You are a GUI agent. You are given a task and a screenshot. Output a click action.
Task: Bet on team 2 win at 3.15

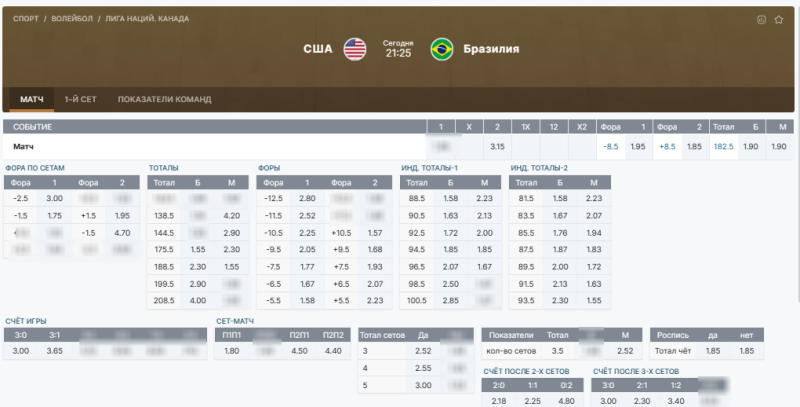click(497, 146)
